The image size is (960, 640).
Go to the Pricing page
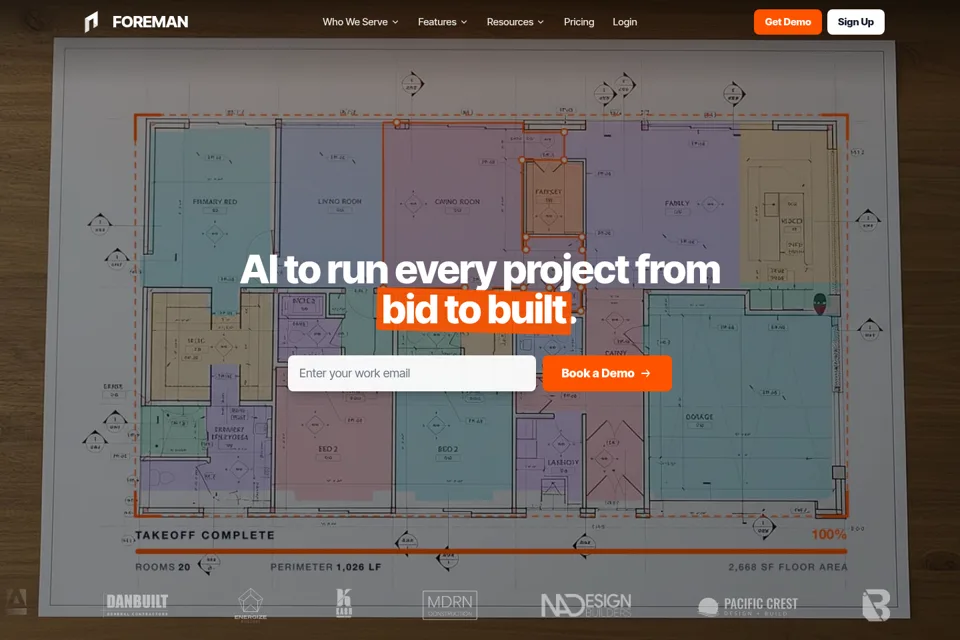pos(579,22)
